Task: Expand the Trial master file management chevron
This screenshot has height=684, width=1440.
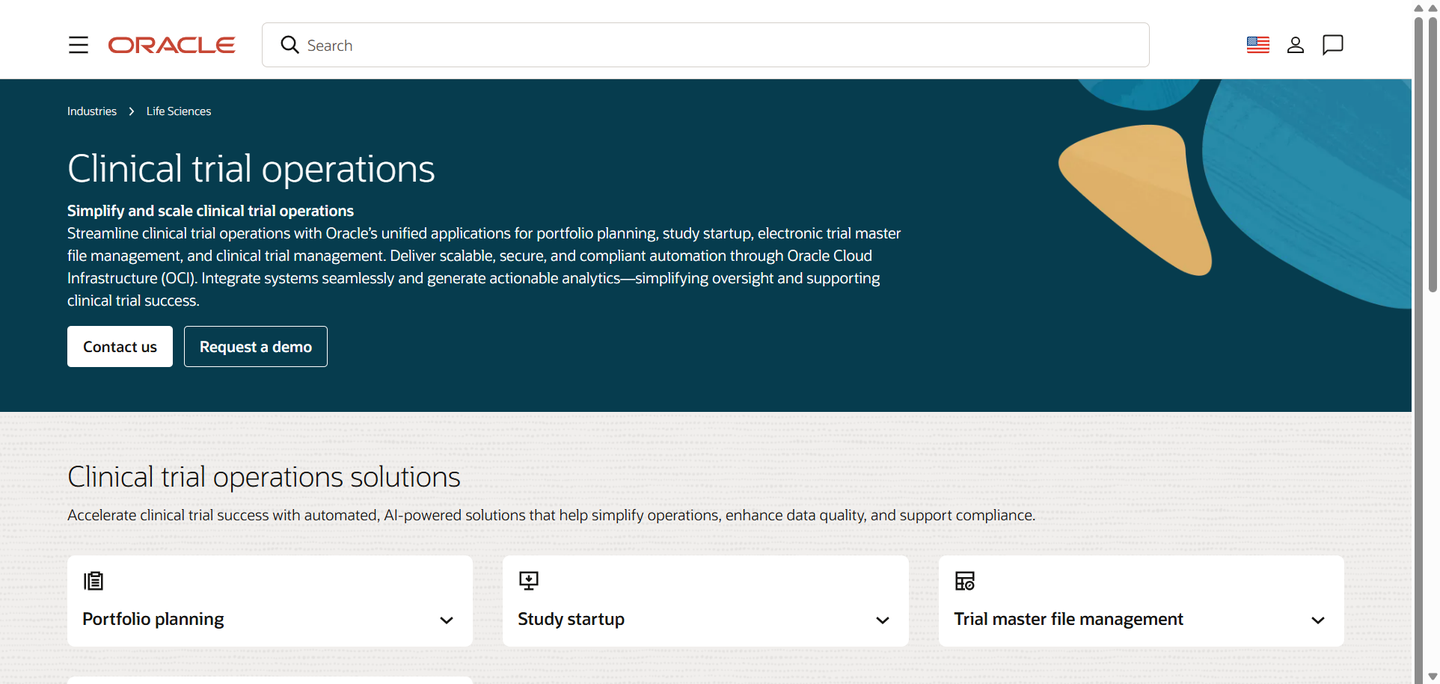Action: click(1318, 620)
